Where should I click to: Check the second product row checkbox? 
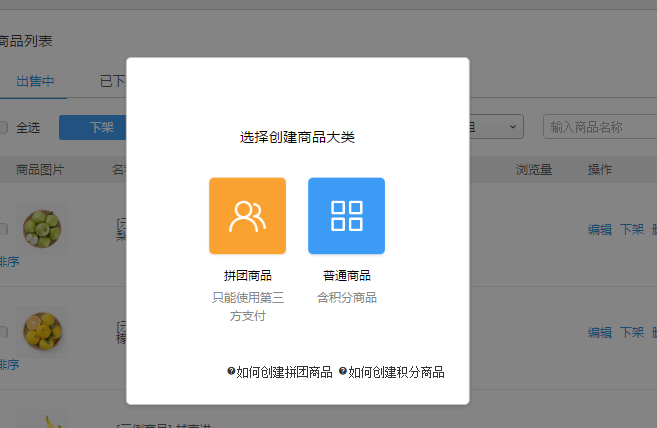3,331
